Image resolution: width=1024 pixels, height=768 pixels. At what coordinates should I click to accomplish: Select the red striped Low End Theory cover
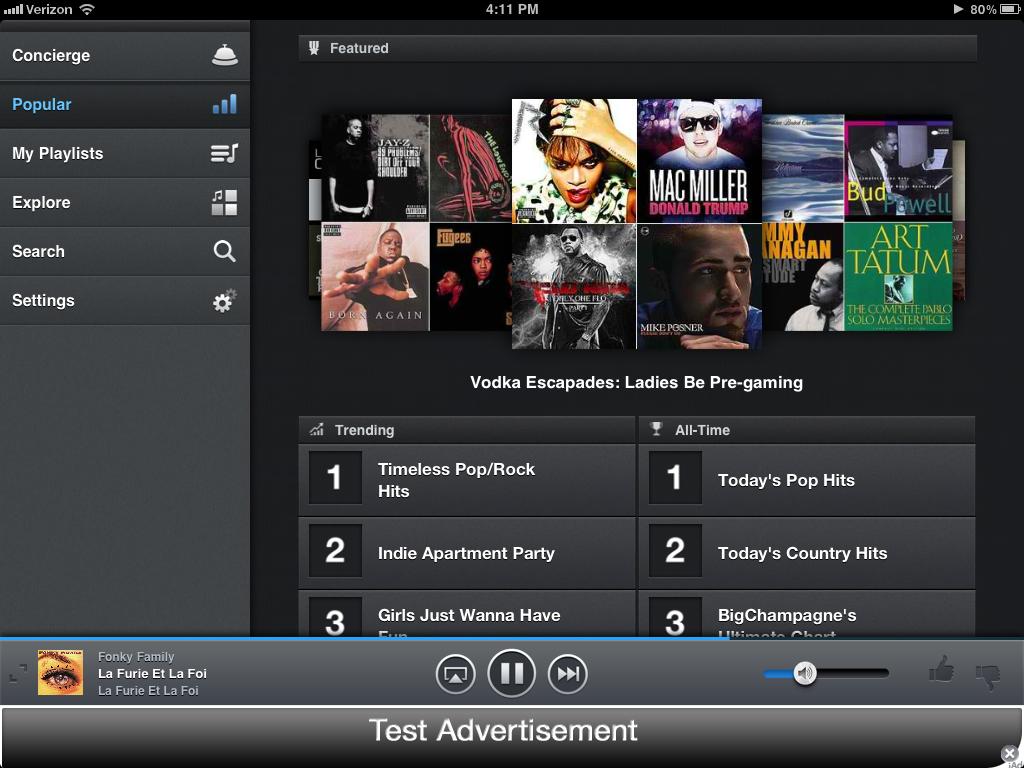471,168
